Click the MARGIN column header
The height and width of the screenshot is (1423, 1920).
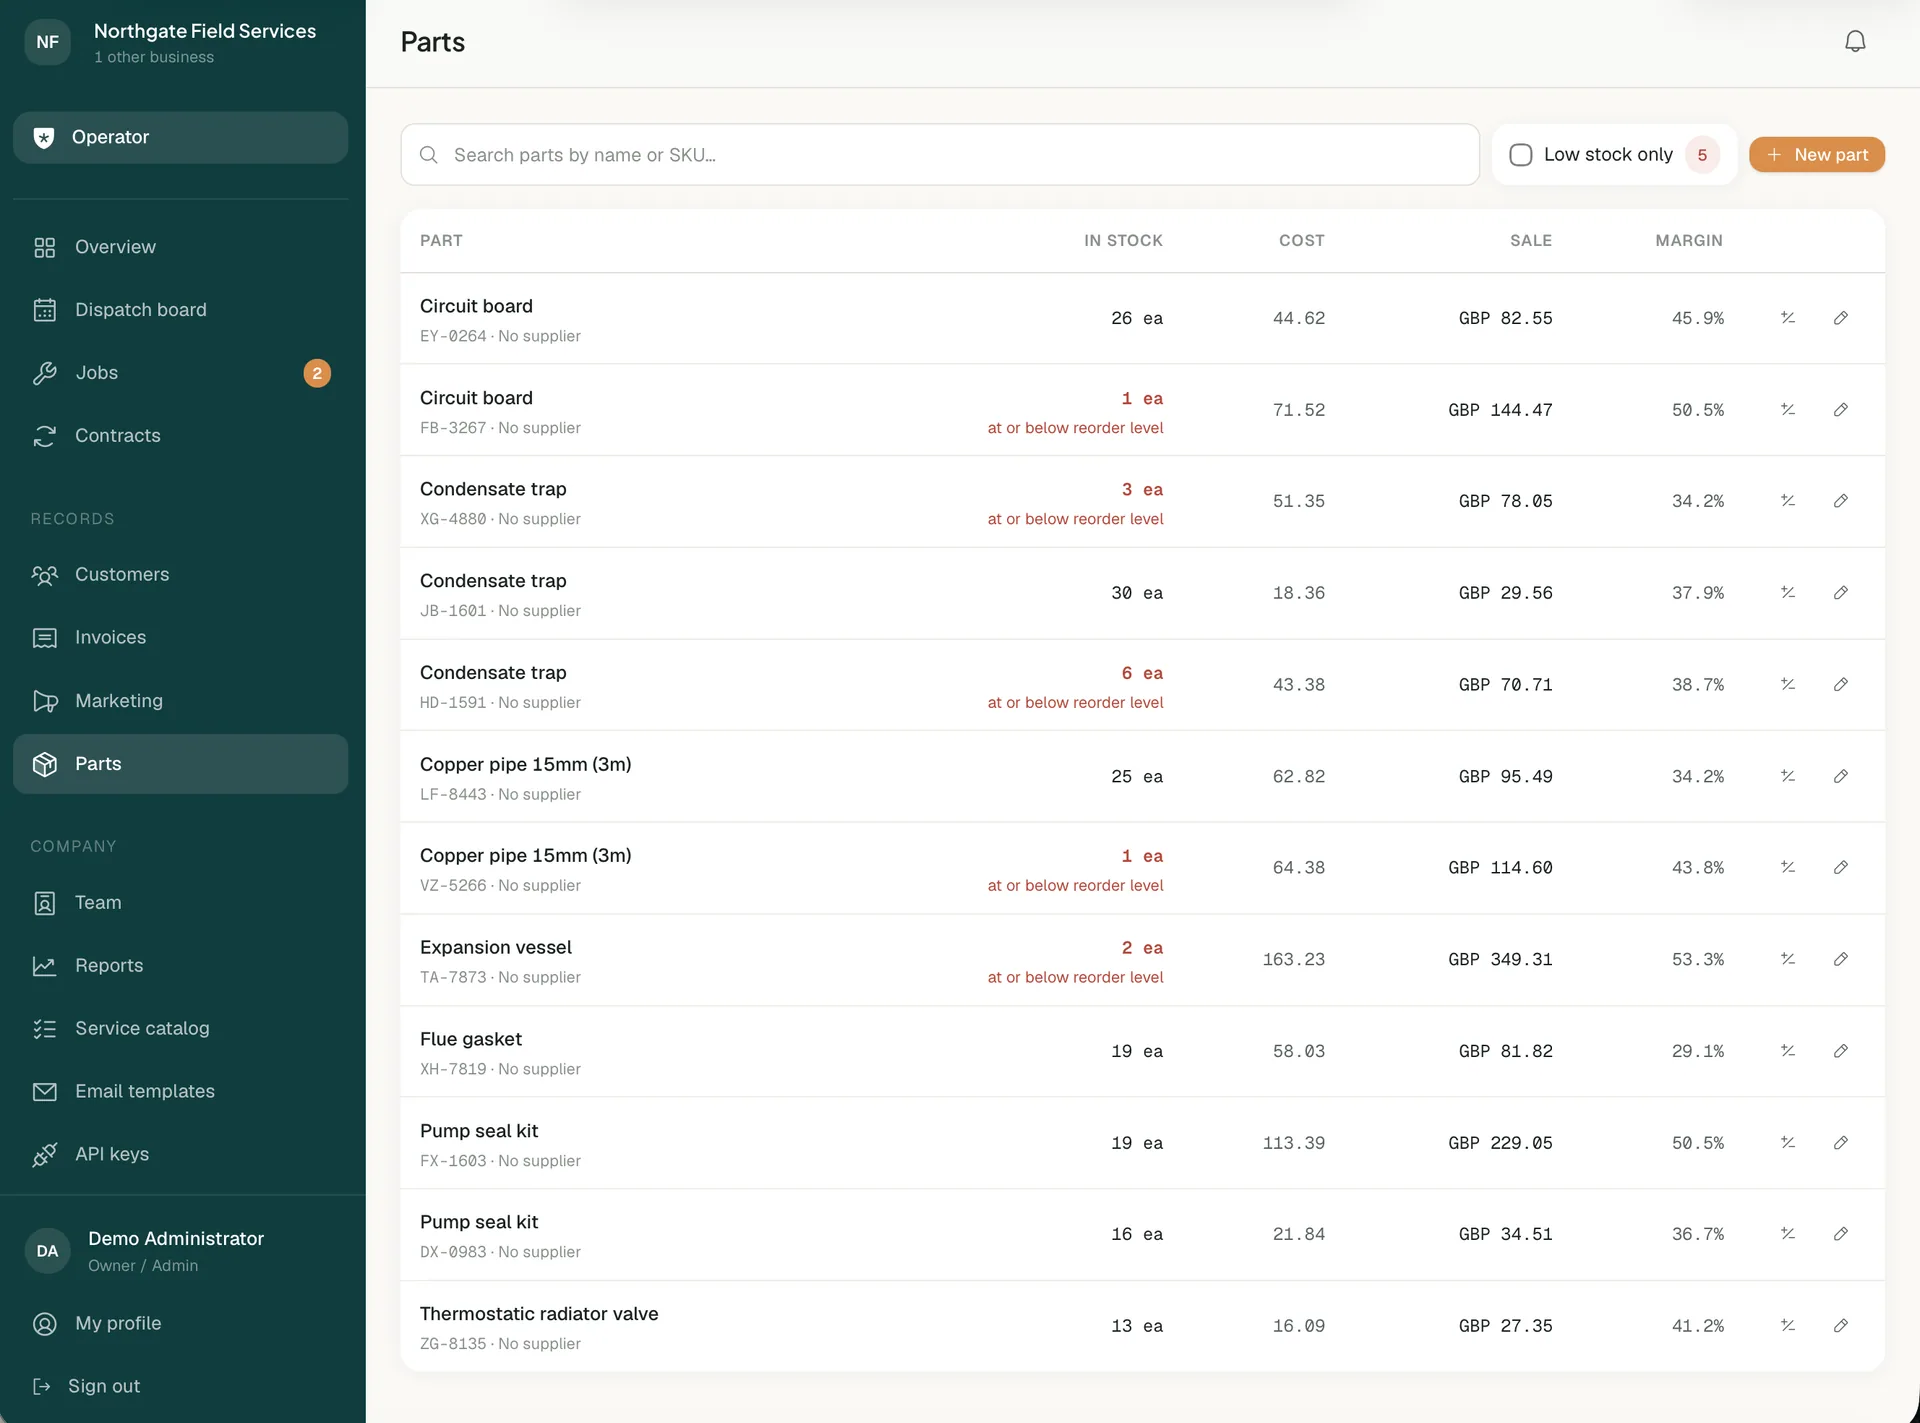(1689, 241)
